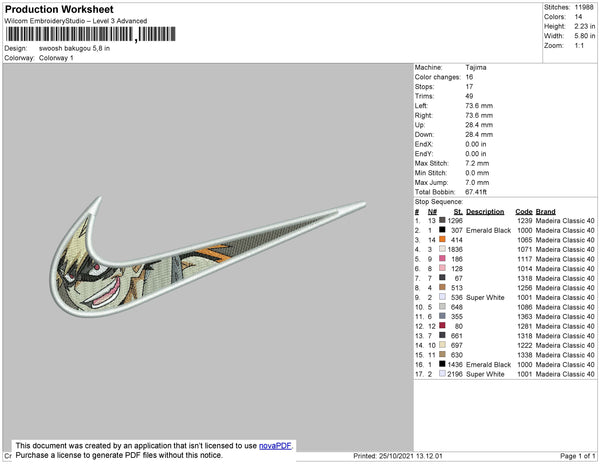Click the 'Colorway 1' value
Image resolution: width=600 pixels, height=464 pixels.
(56, 58)
